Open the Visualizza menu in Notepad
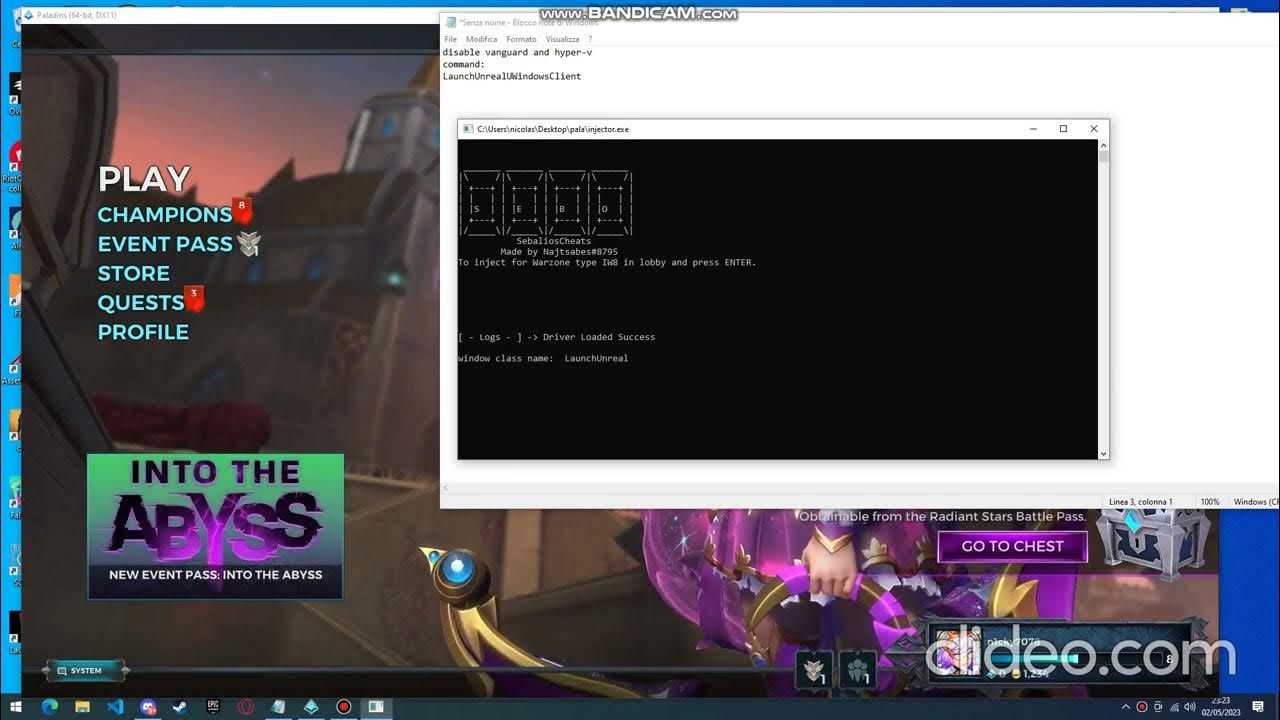Screen dimensions: 1280x720 tap(562, 39)
